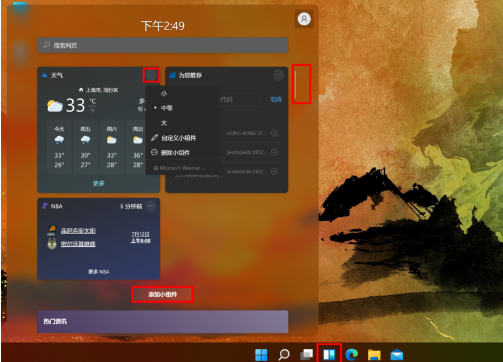Open Windows Start from the taskbar
This screenshot has height=362, width=503.
(261, 354)
